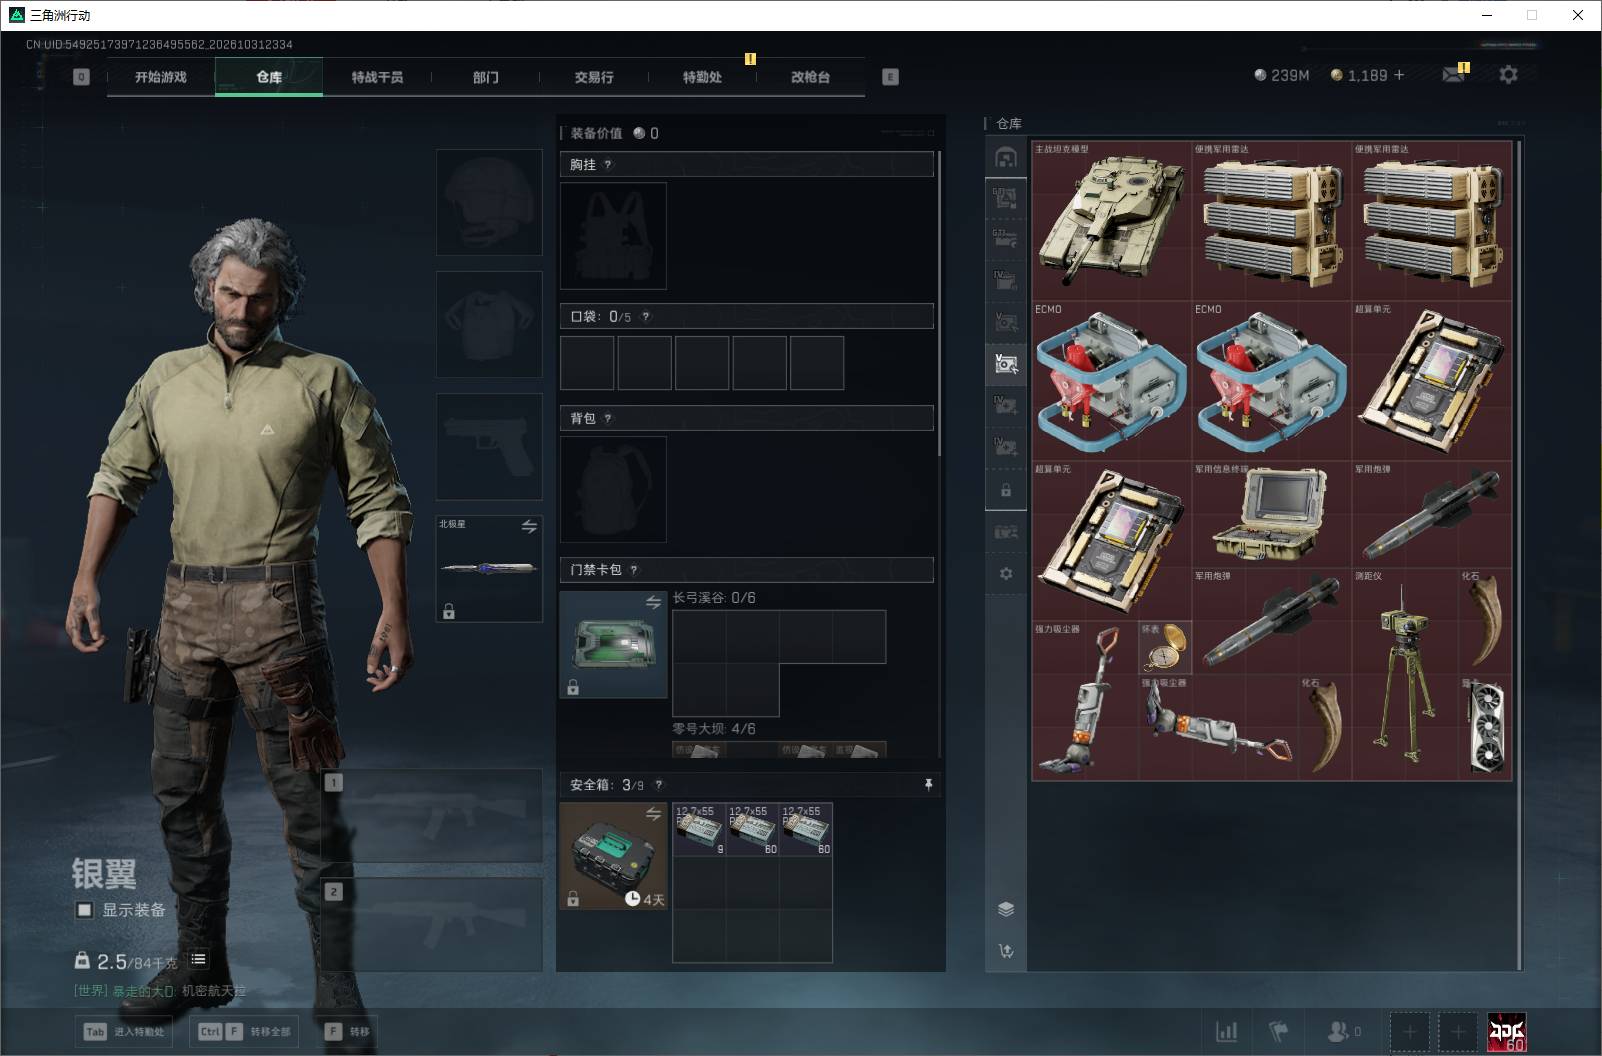This screenshot has height=1056, width=1602.
Task: Open the statistics bar chart icon
Action: click(x=1226, y=1031)
